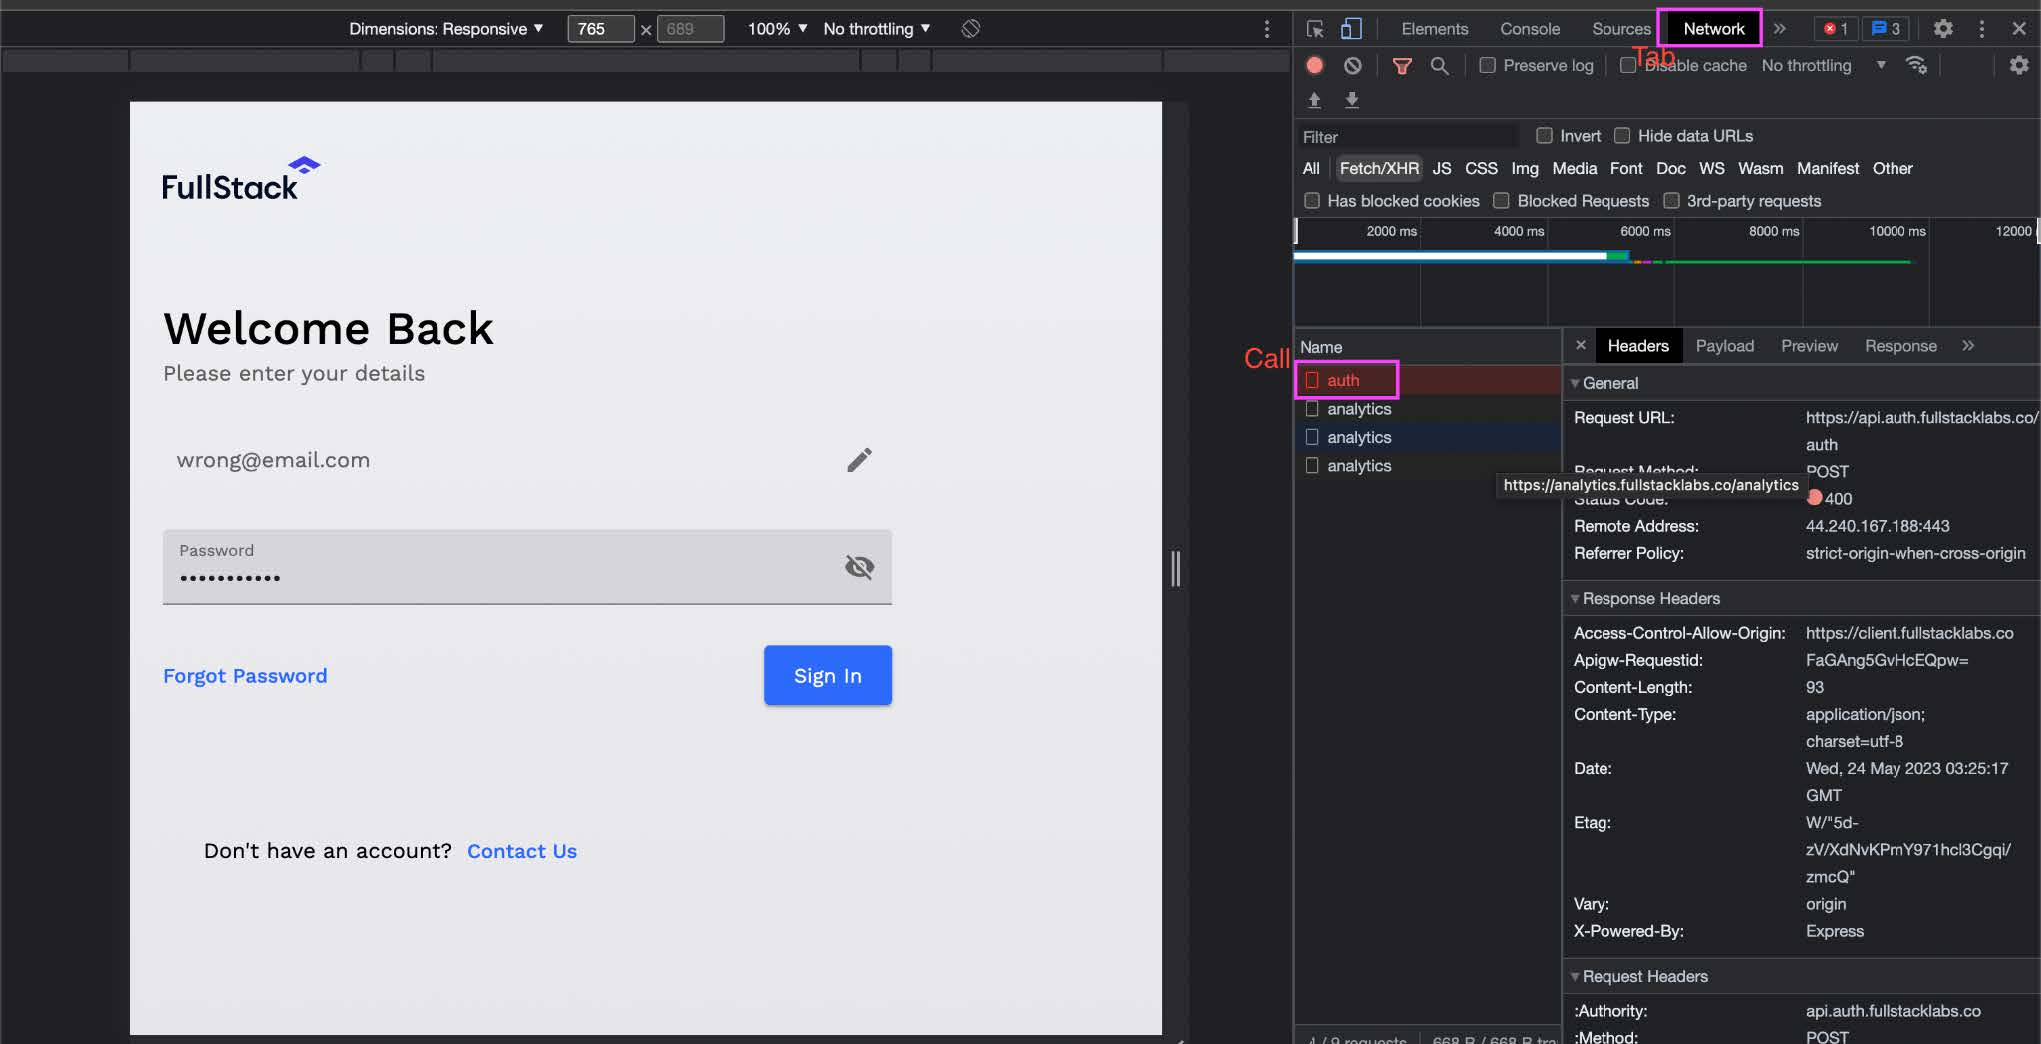Export HAR file download arrow

1351,100
